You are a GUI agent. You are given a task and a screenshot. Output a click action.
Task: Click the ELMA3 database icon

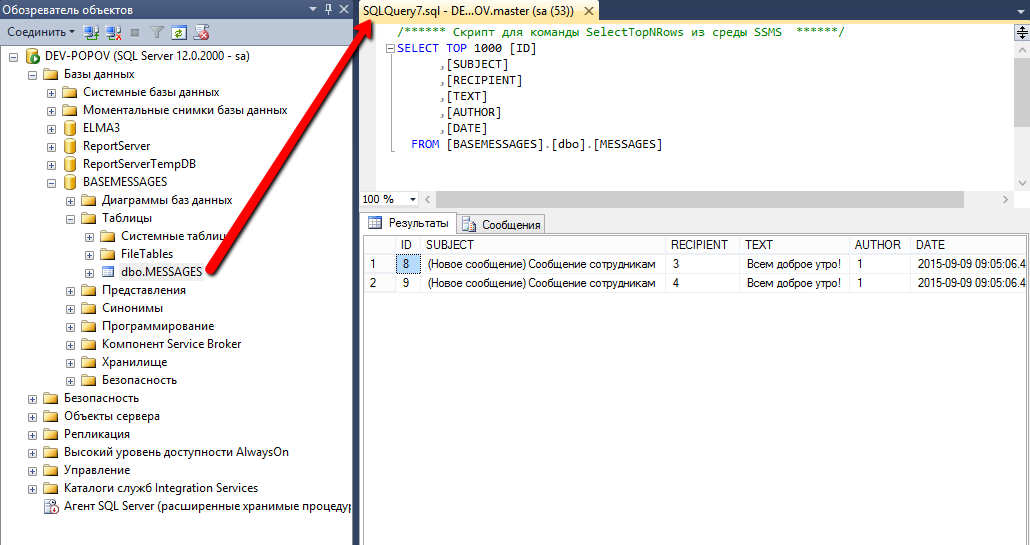(69, 128)
